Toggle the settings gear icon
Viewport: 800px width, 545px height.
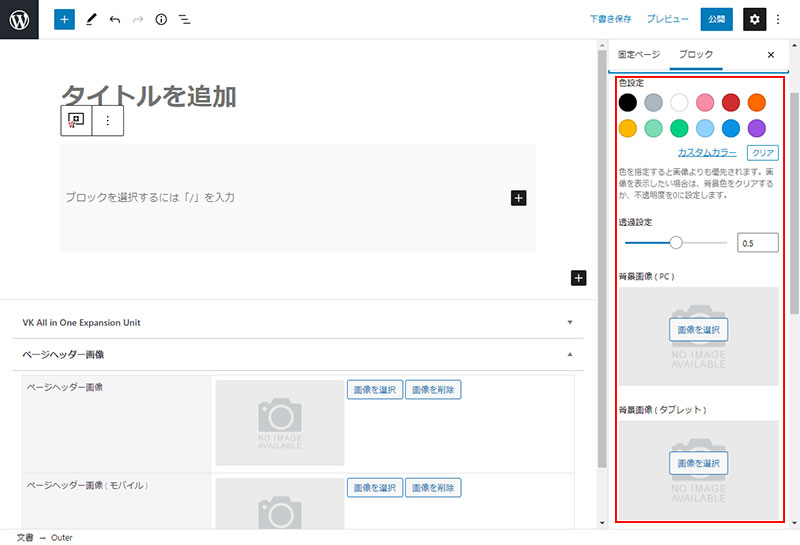pos(755,19)
